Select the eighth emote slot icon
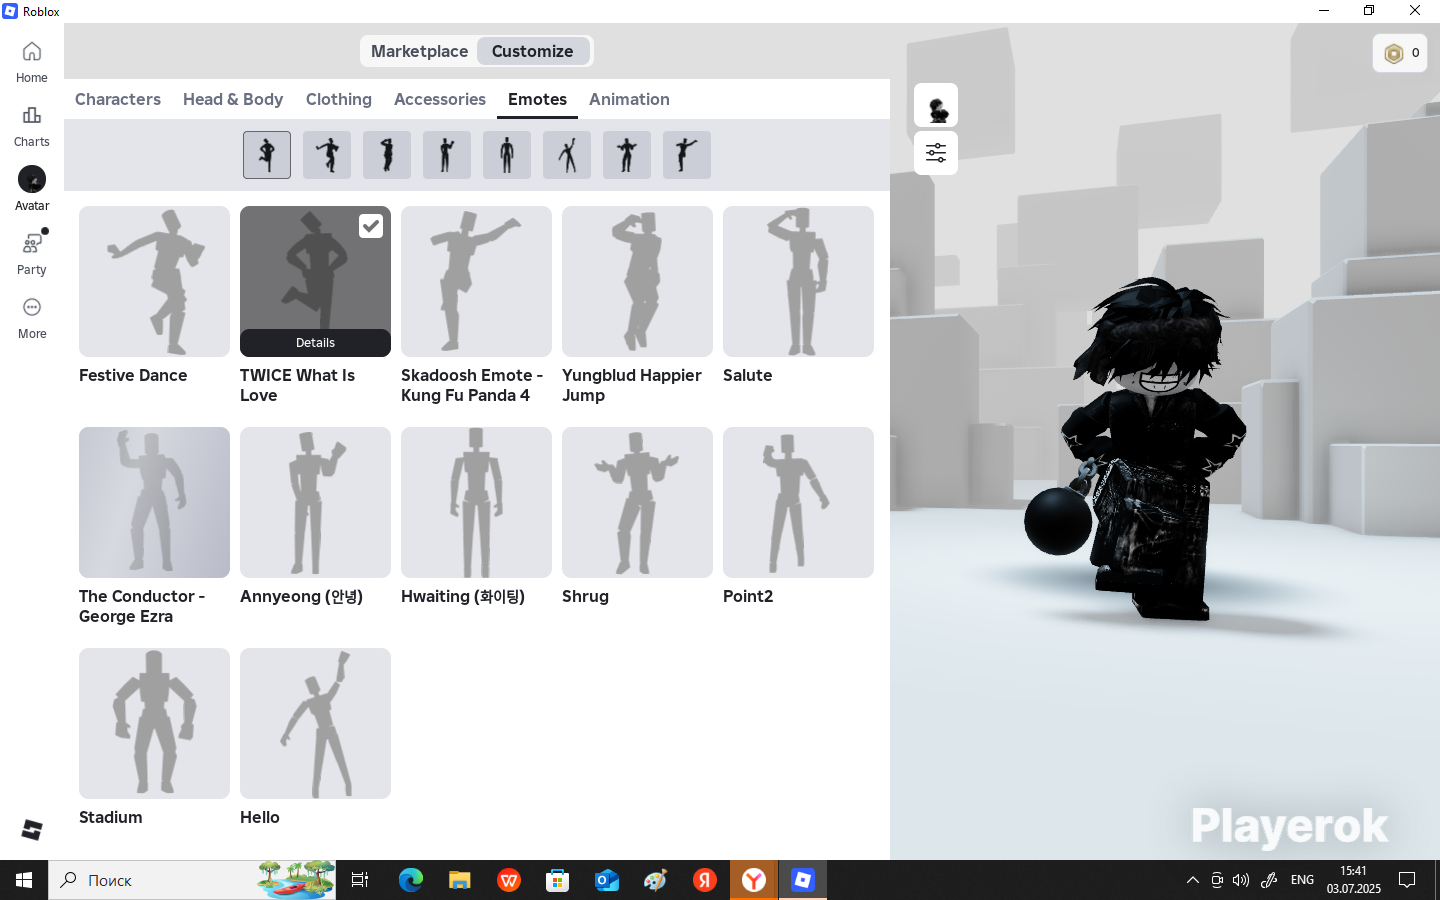 pyautogui.click(x=687, y=155)
